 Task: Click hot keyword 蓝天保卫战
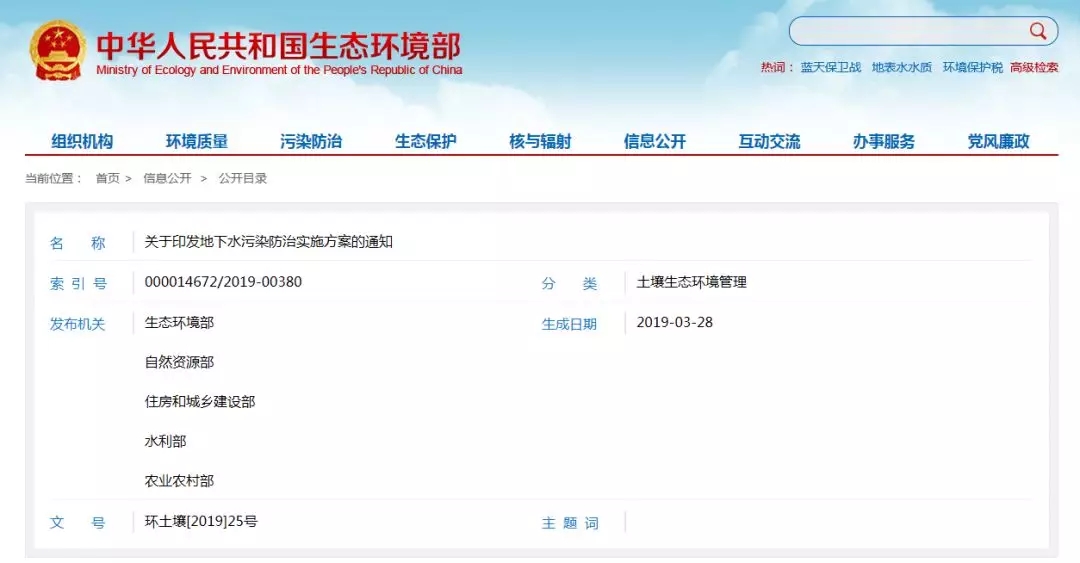(831, 68)
